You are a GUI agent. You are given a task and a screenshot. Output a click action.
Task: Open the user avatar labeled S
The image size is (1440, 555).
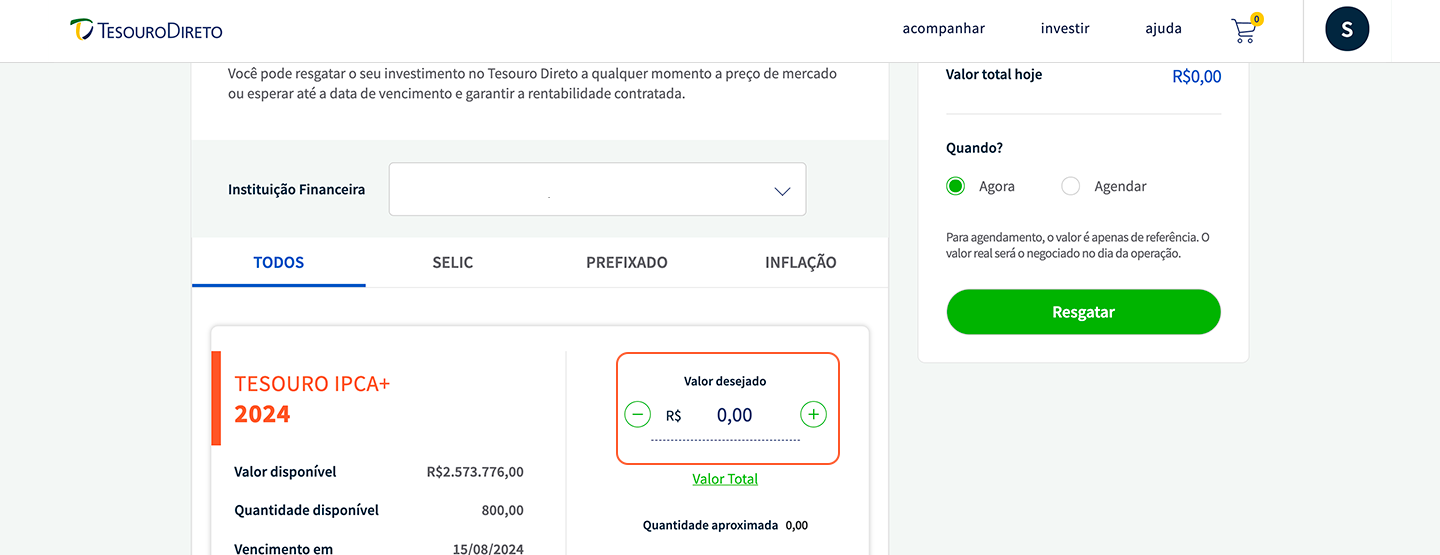point(1347,29)
